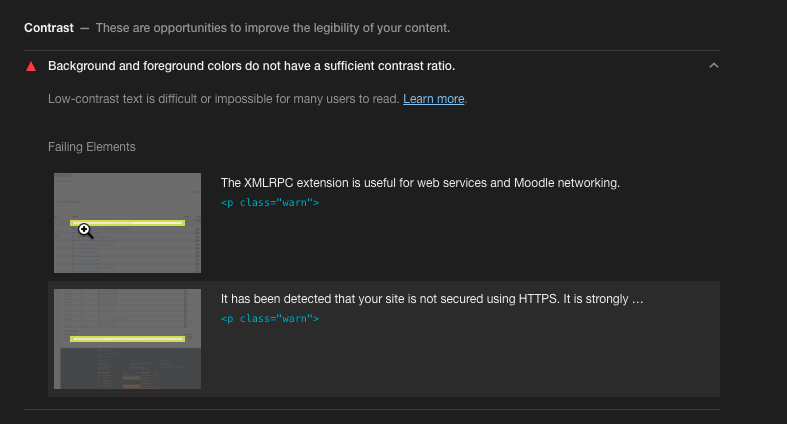
Task: Click the audit title about contrast ratio
Action: coord(251,66)
